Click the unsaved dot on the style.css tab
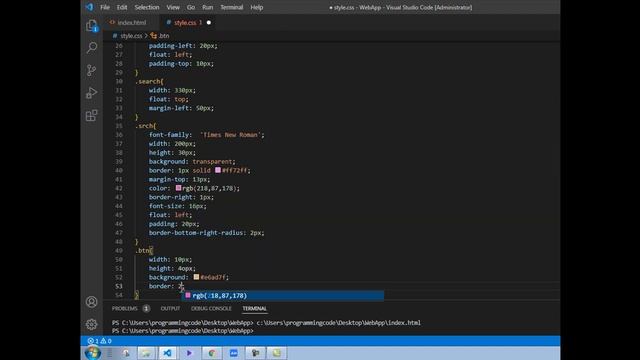Screen dimensions: 640x360 click(209, 22)
